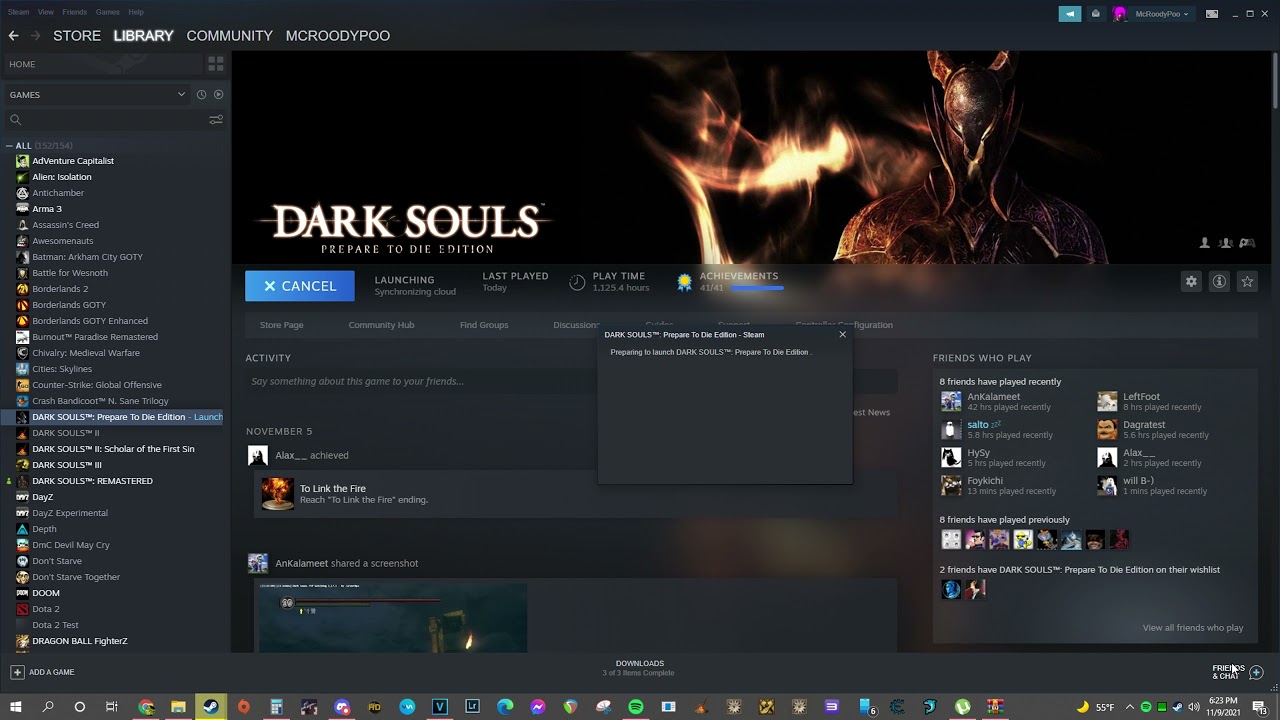This screenshot has width=1280, height=720.
Task: Open the Steam menu
Action: (x=19, y=12)
